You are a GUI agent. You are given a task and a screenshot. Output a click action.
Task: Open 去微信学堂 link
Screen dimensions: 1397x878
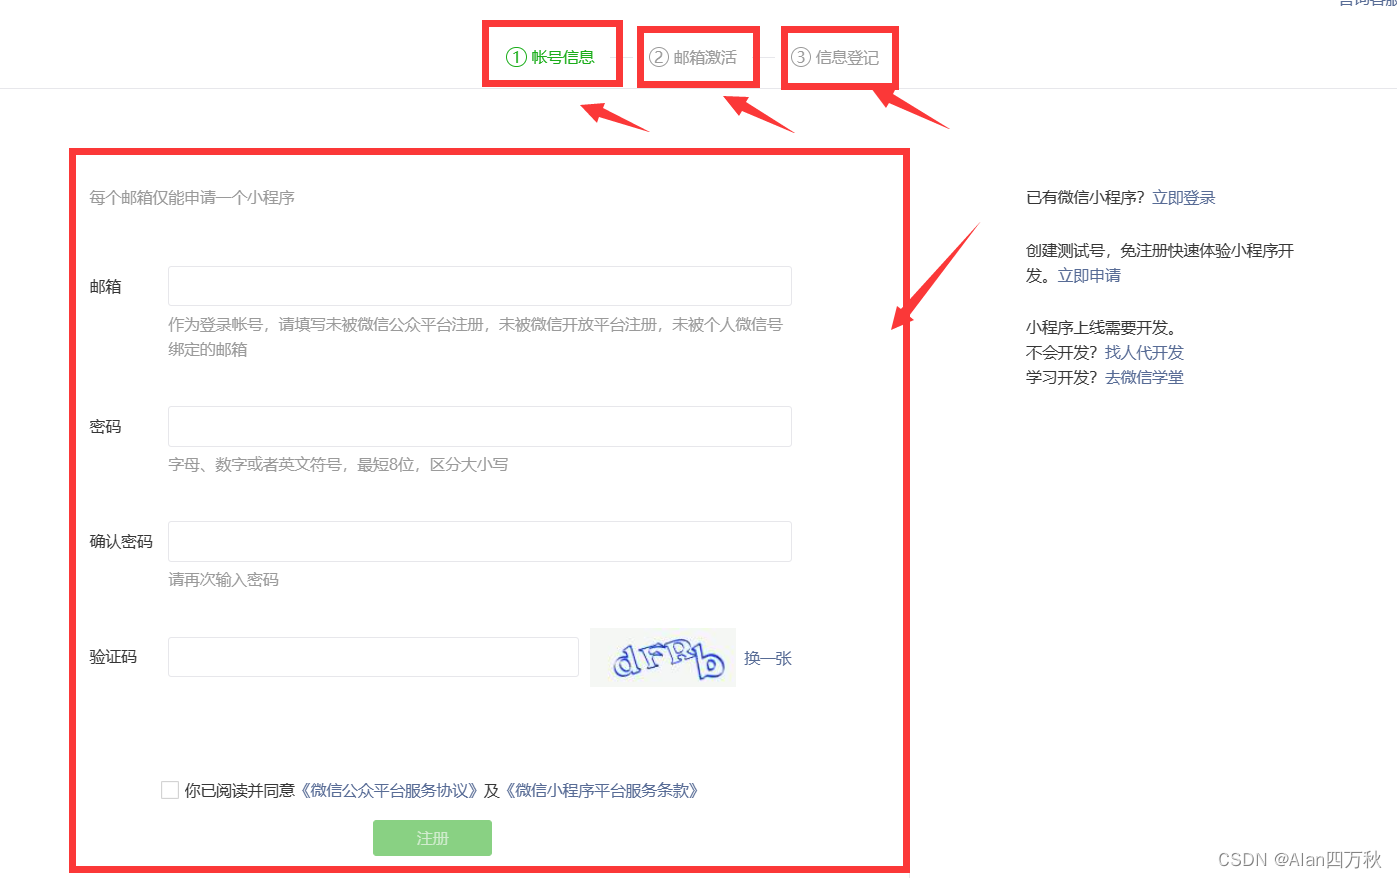coord(1144,378)
